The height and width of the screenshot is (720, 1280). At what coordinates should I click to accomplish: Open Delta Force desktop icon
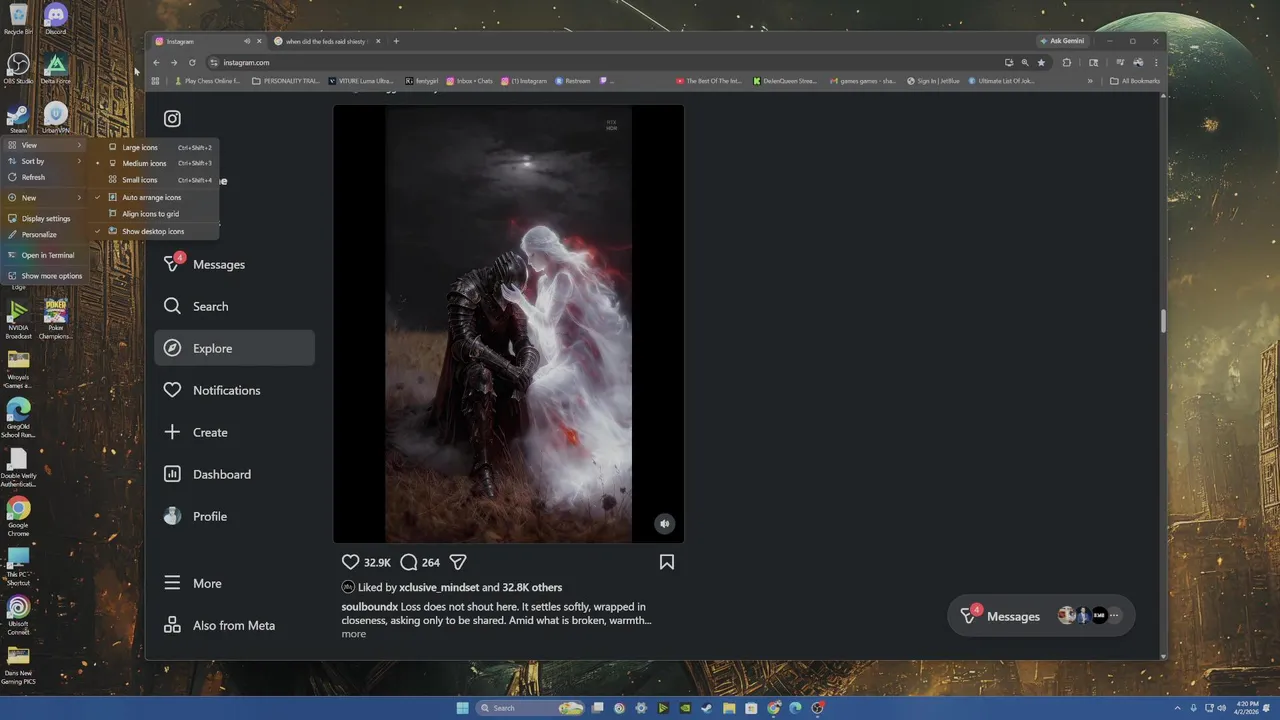56,68
